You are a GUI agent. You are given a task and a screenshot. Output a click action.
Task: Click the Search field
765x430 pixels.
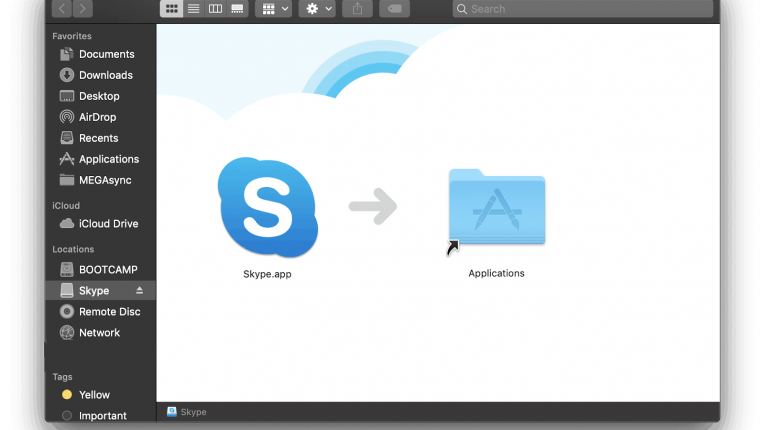tap(583, 9)
